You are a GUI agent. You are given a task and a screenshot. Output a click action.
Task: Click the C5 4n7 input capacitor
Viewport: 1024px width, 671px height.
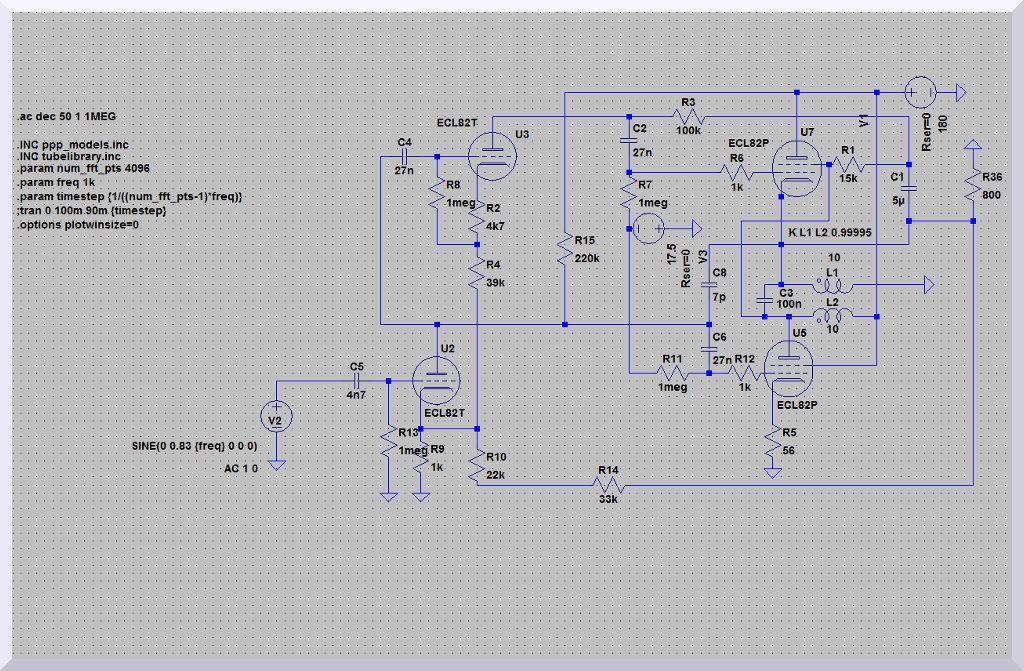tap(357, 381)
